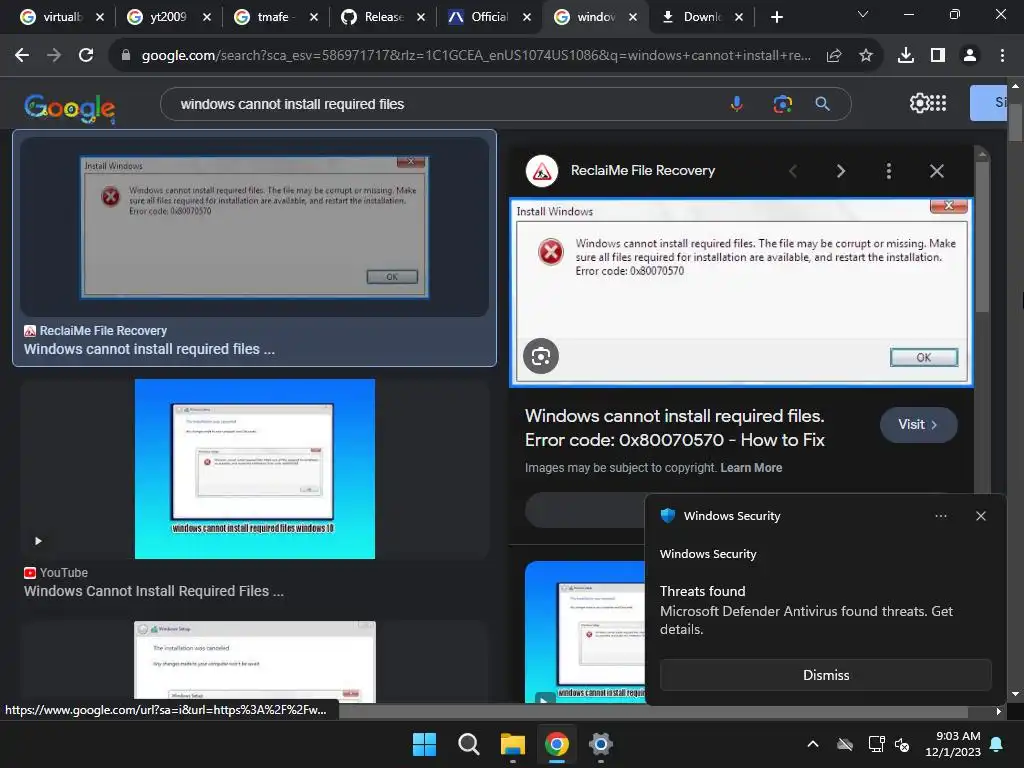Open preview panel more options menu
The width and height of the screenshot is (1024, 768).
coord(889,171)
